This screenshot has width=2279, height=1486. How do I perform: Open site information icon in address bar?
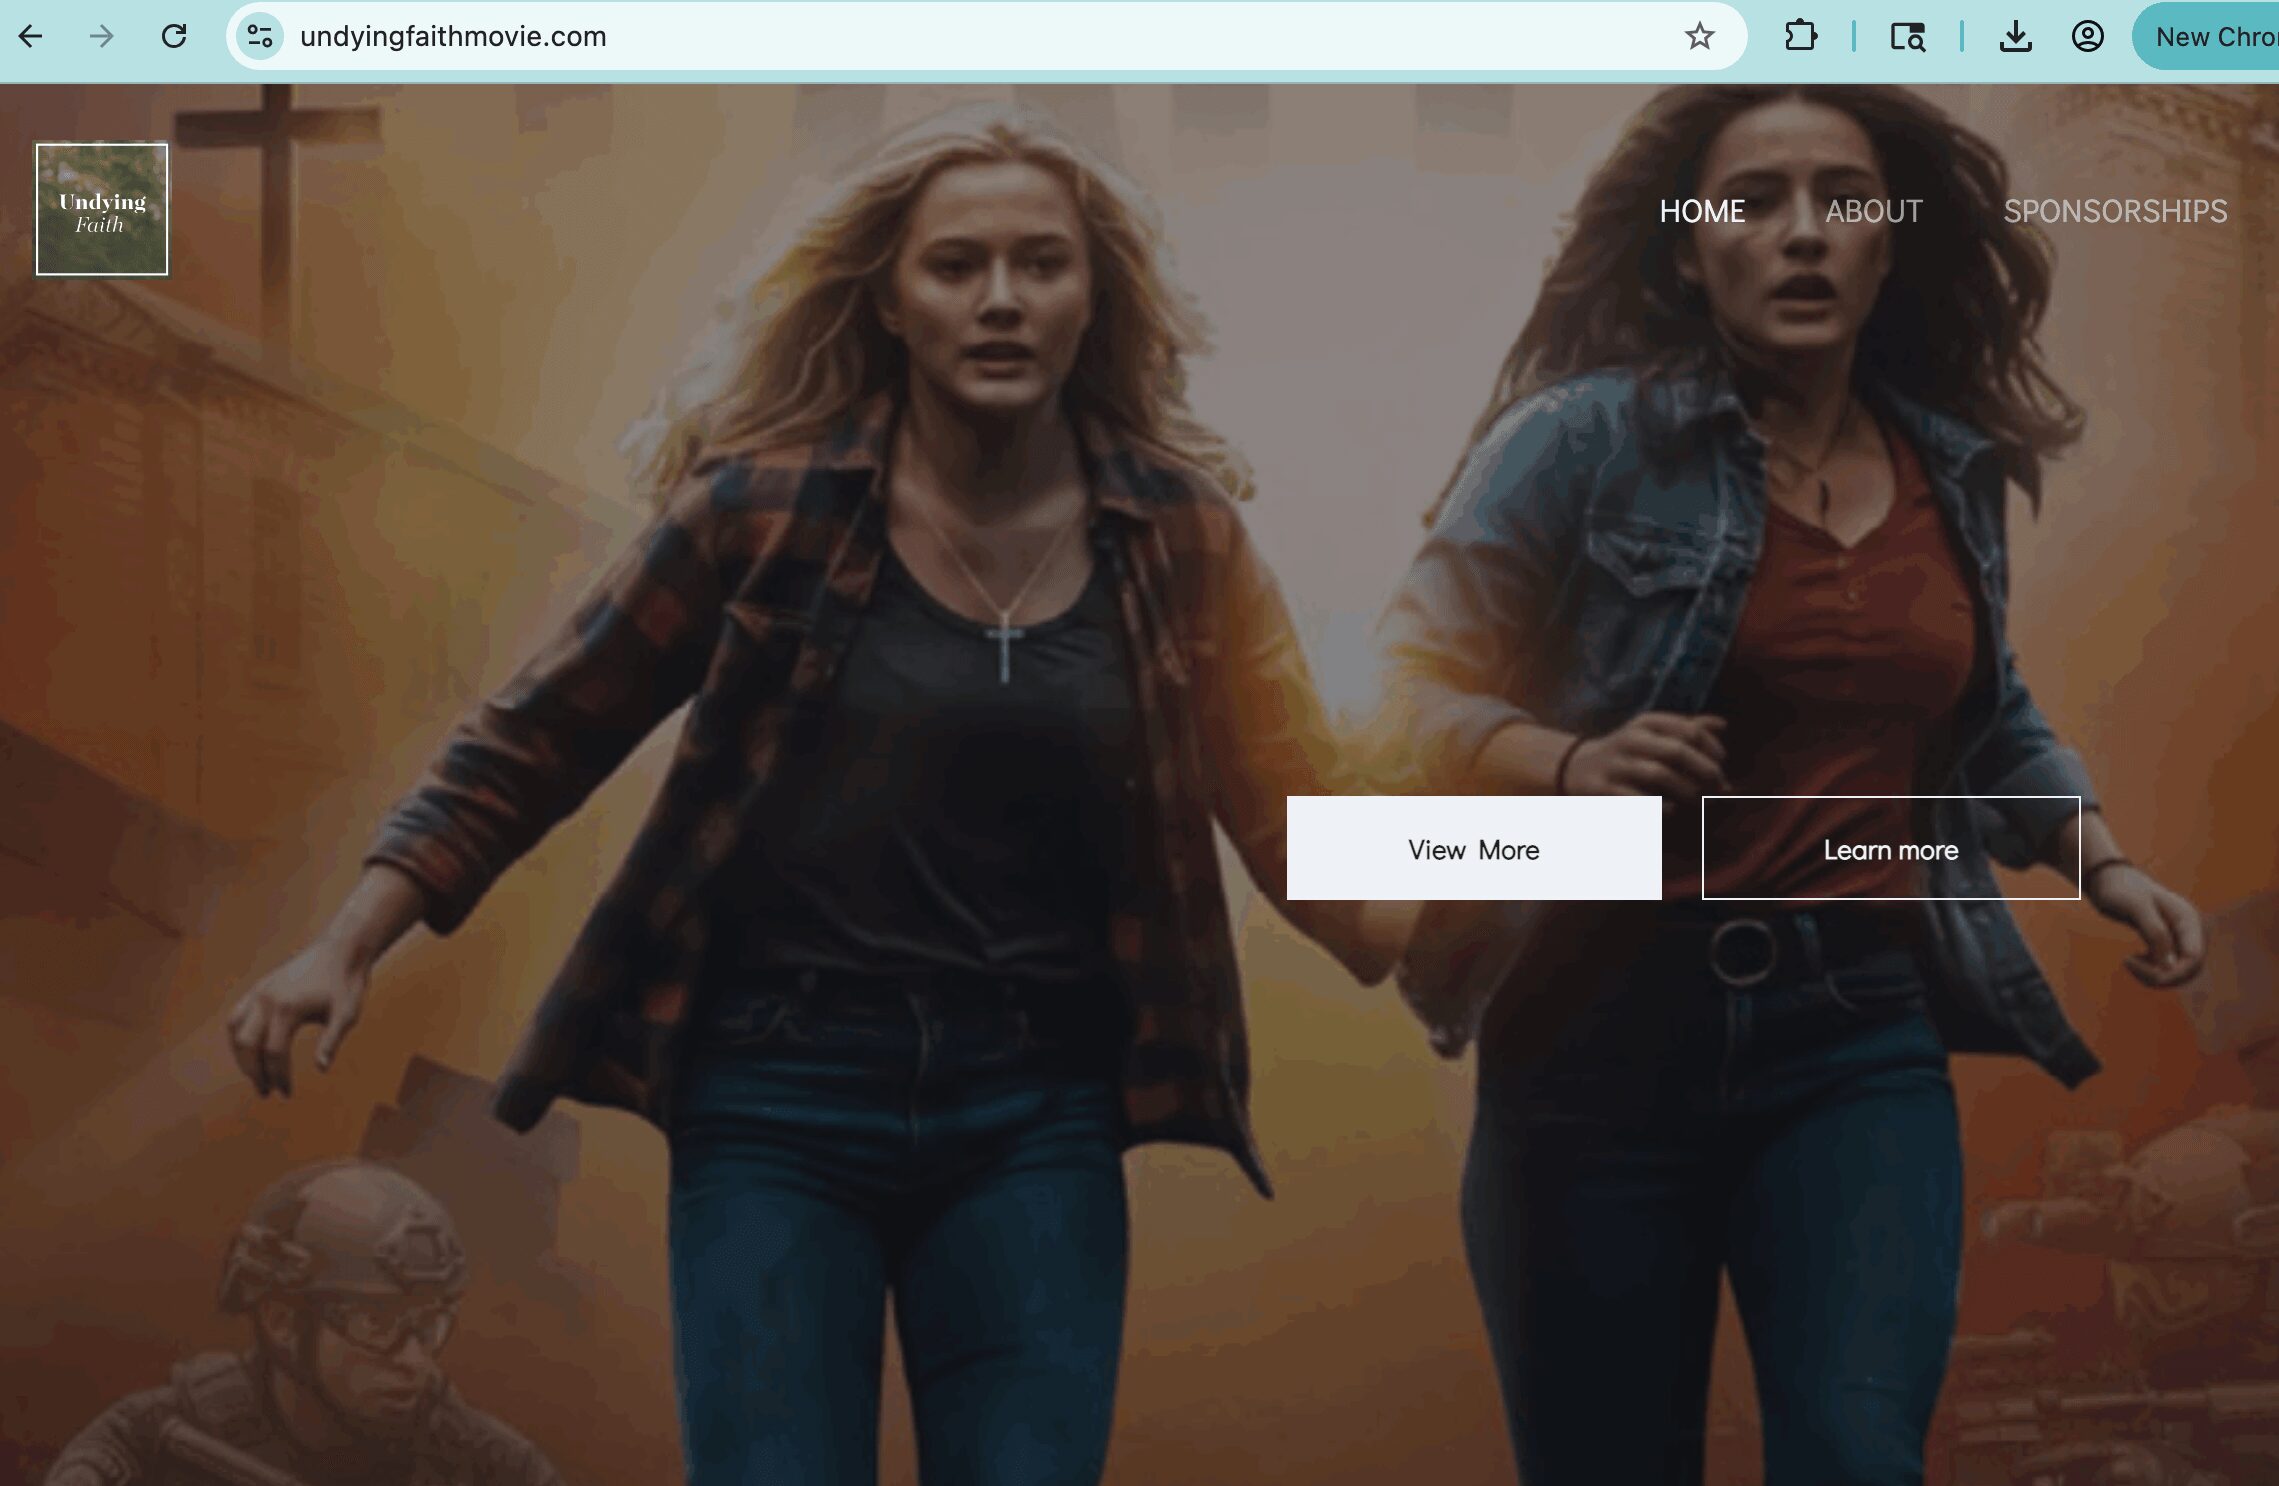[x=260, y=37]
